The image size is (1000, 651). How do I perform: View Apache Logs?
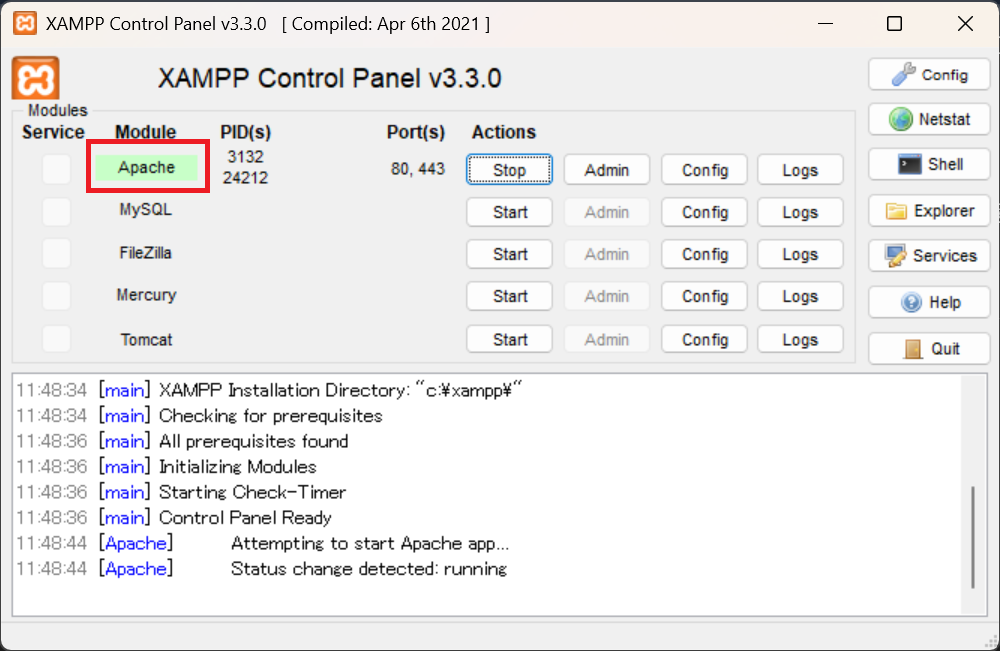800,169
